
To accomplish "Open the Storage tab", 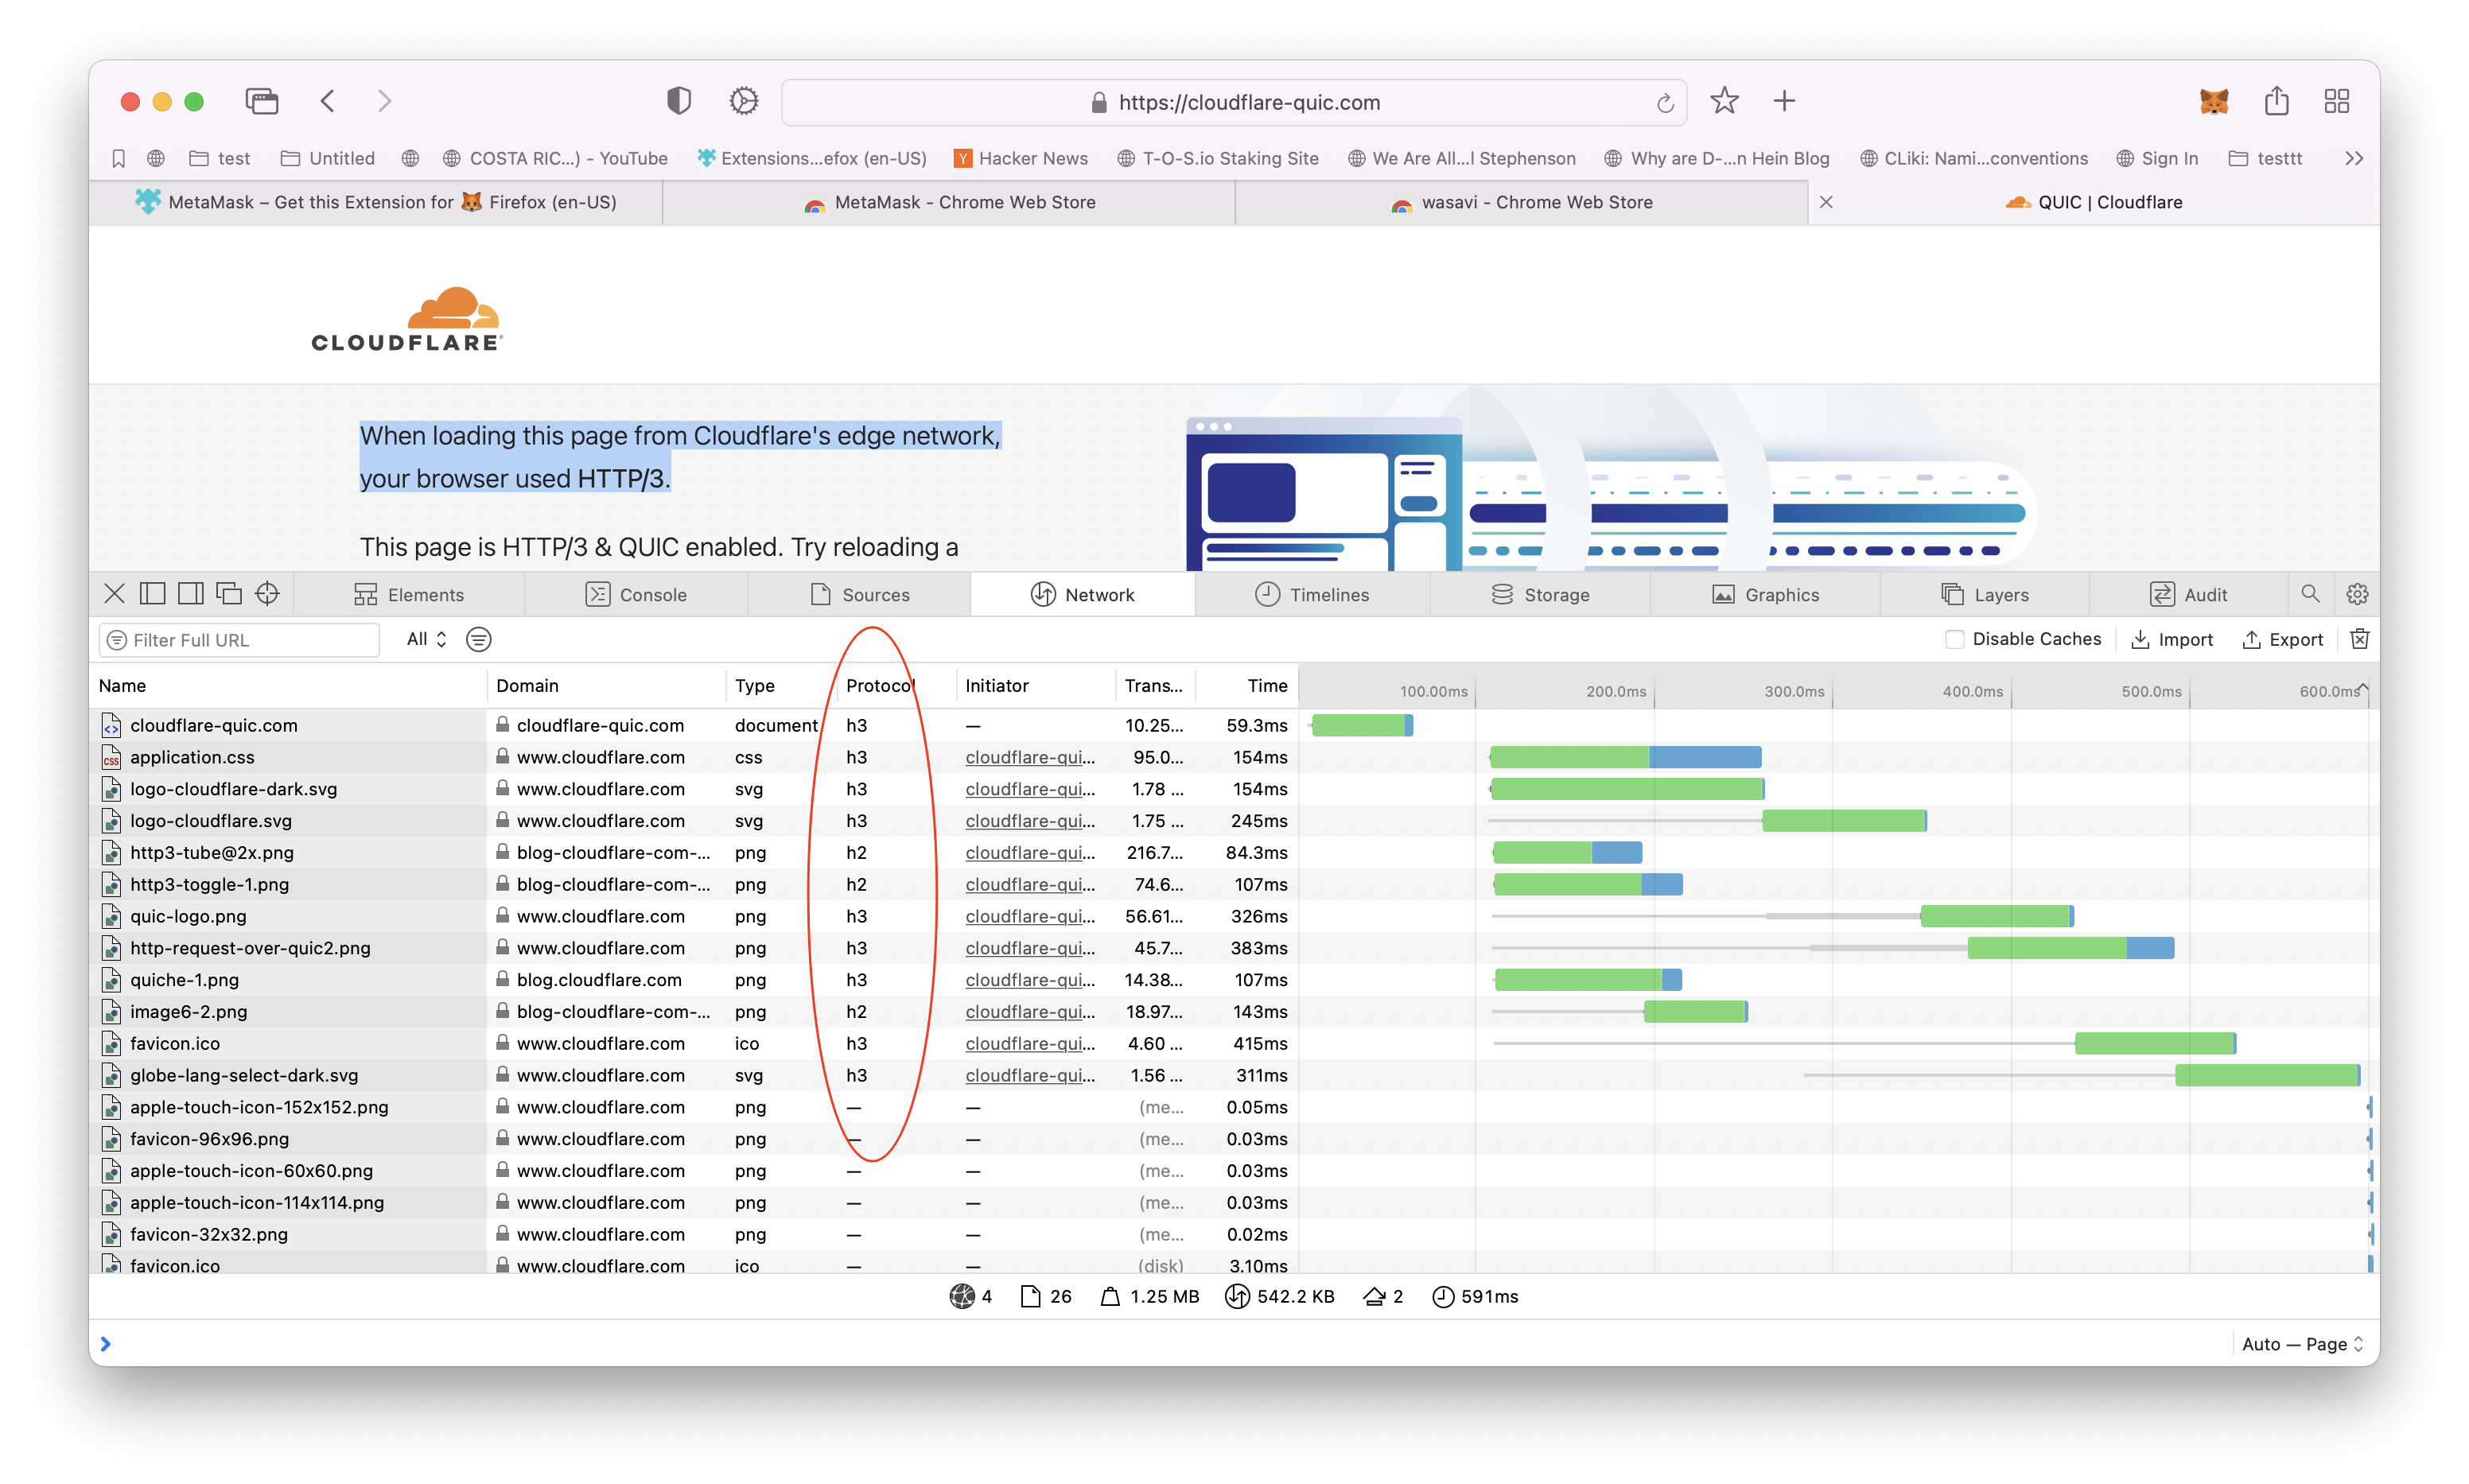I will coord(1540,595).
